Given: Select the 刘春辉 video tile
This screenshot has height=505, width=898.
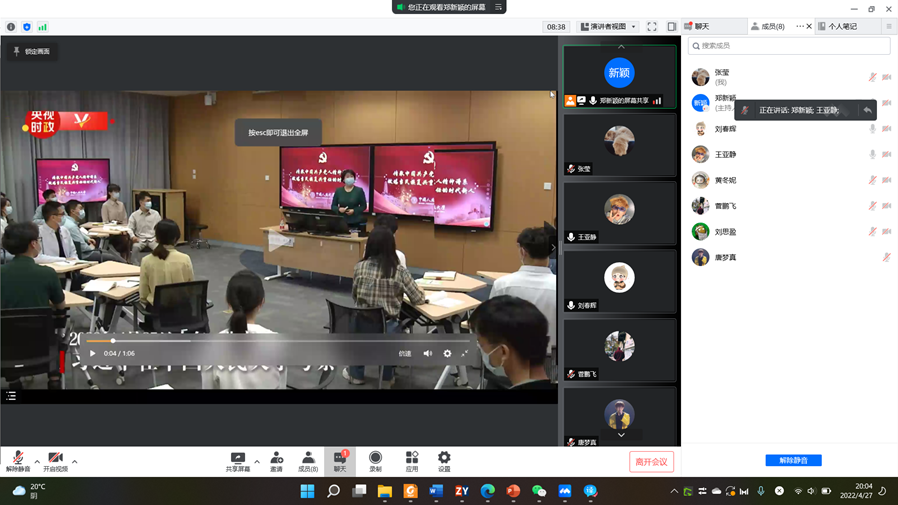Looking at the screenshot, I should 620,282.
